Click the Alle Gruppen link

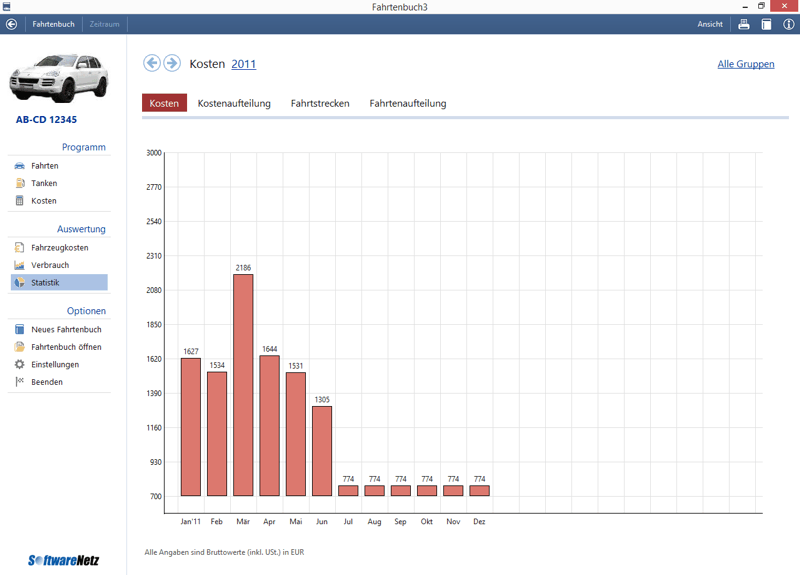coord(745,64)
